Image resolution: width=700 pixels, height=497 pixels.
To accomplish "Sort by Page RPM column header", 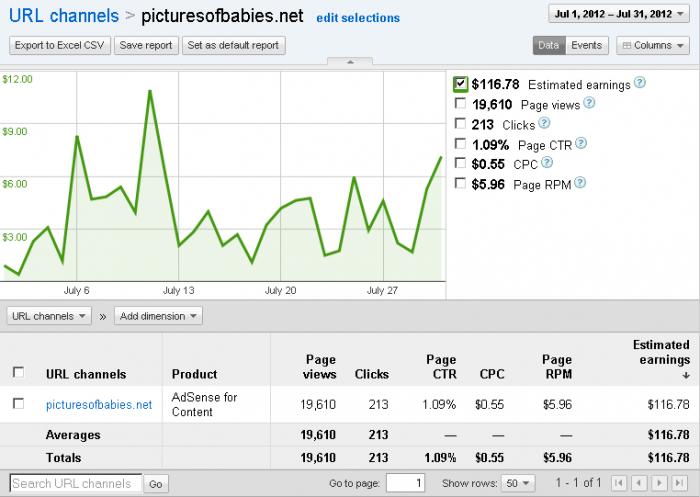I will click(x=557, y=367).
